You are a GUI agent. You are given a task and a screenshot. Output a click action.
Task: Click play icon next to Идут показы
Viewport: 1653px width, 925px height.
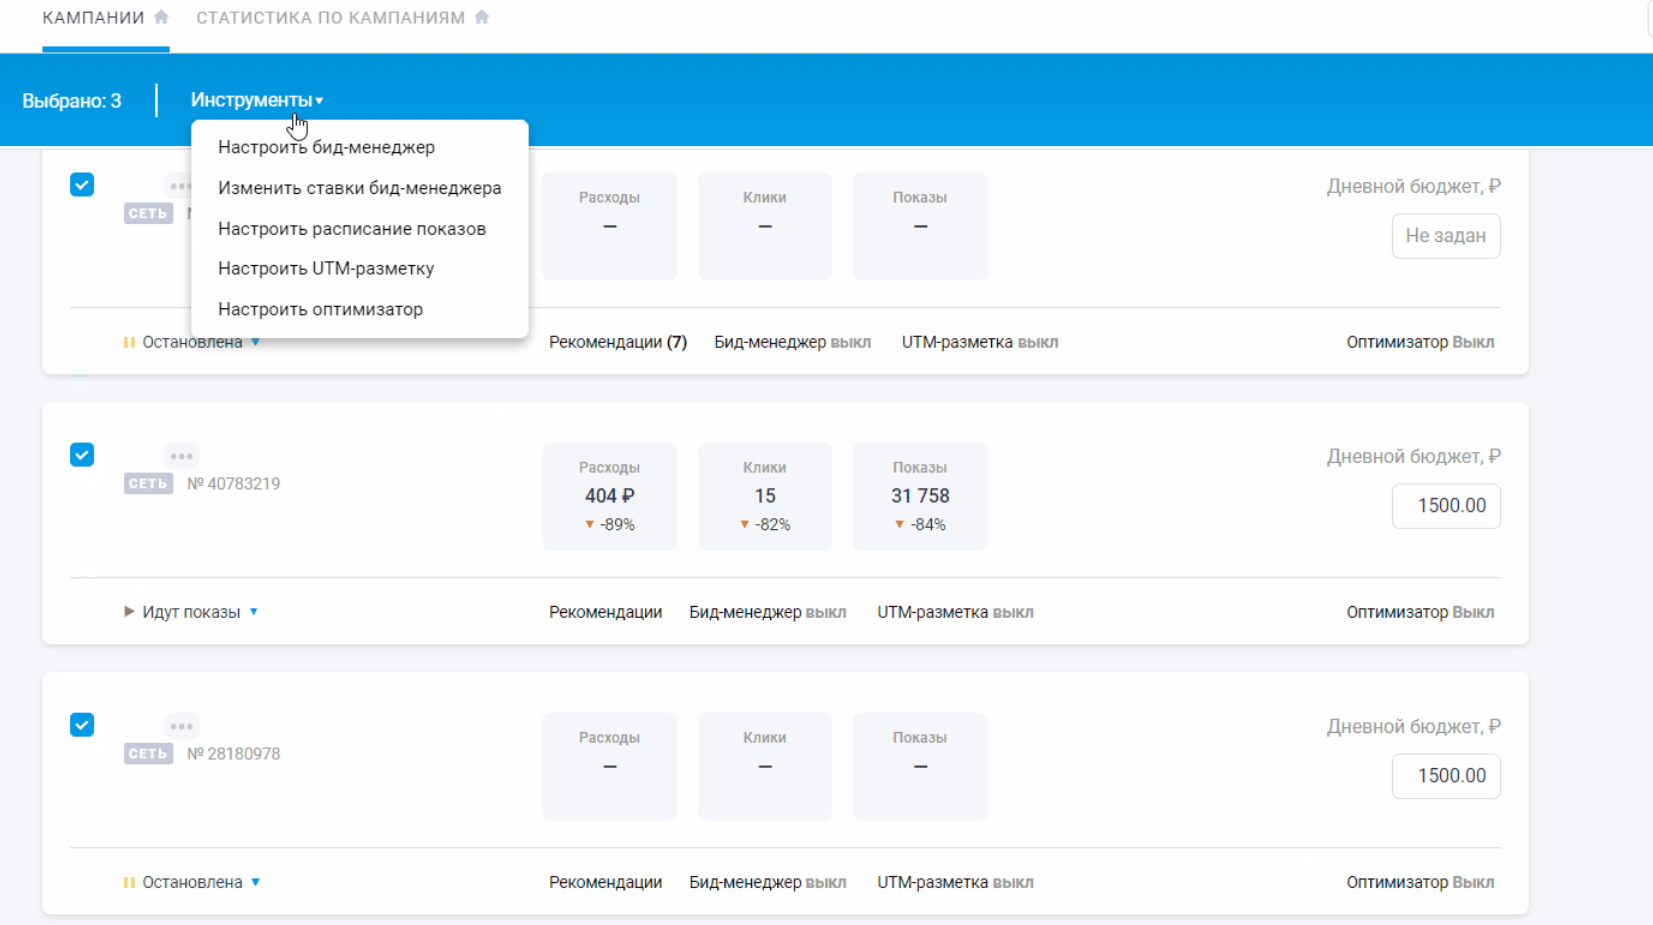[x=129, y=611]
